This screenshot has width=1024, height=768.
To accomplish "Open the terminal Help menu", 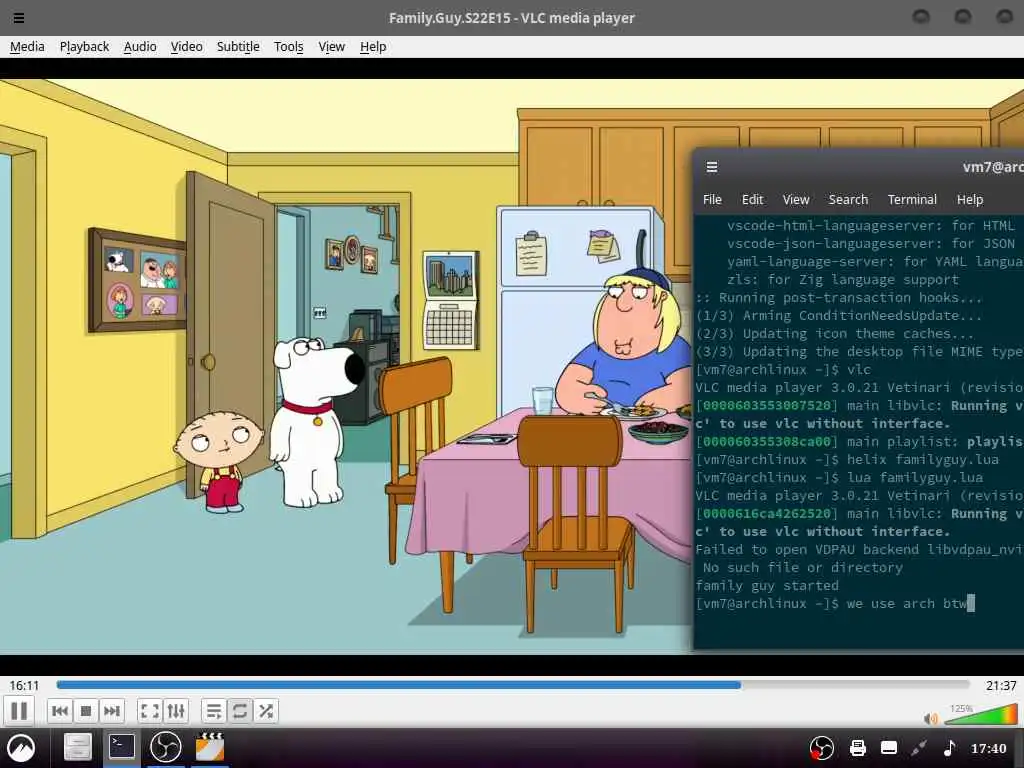I will tap(970, 199).
